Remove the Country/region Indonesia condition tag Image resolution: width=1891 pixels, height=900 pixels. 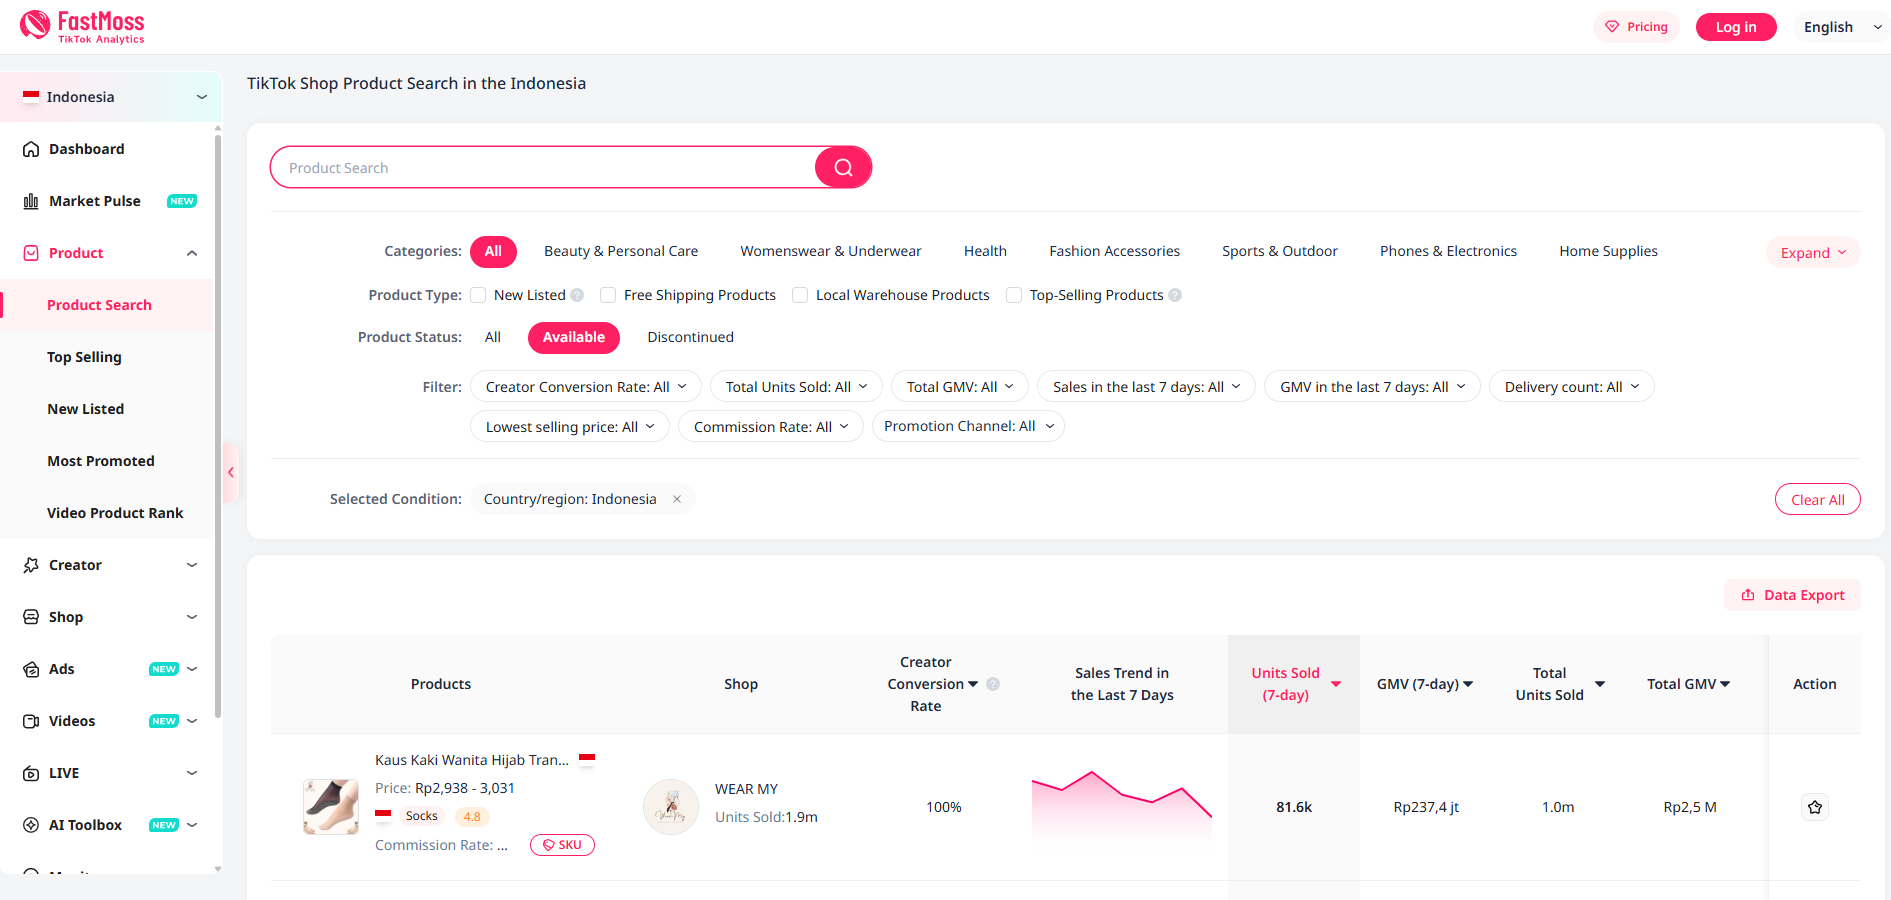pyautogui.click(x=677, y=499)
